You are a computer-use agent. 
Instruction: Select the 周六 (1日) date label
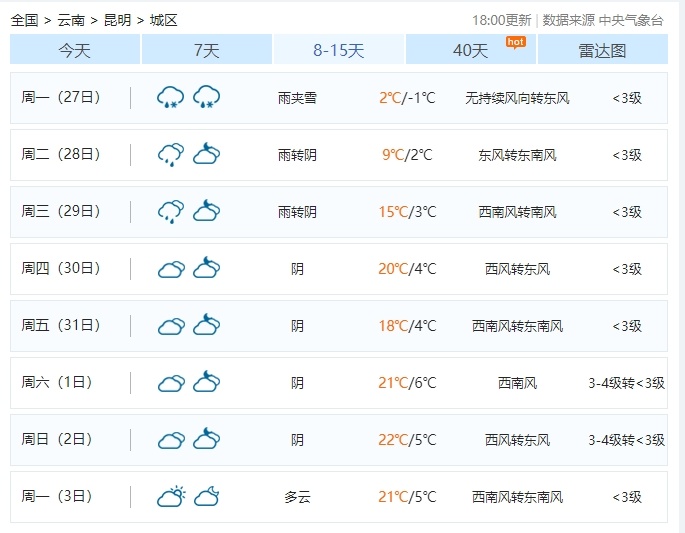pos(57,383)
